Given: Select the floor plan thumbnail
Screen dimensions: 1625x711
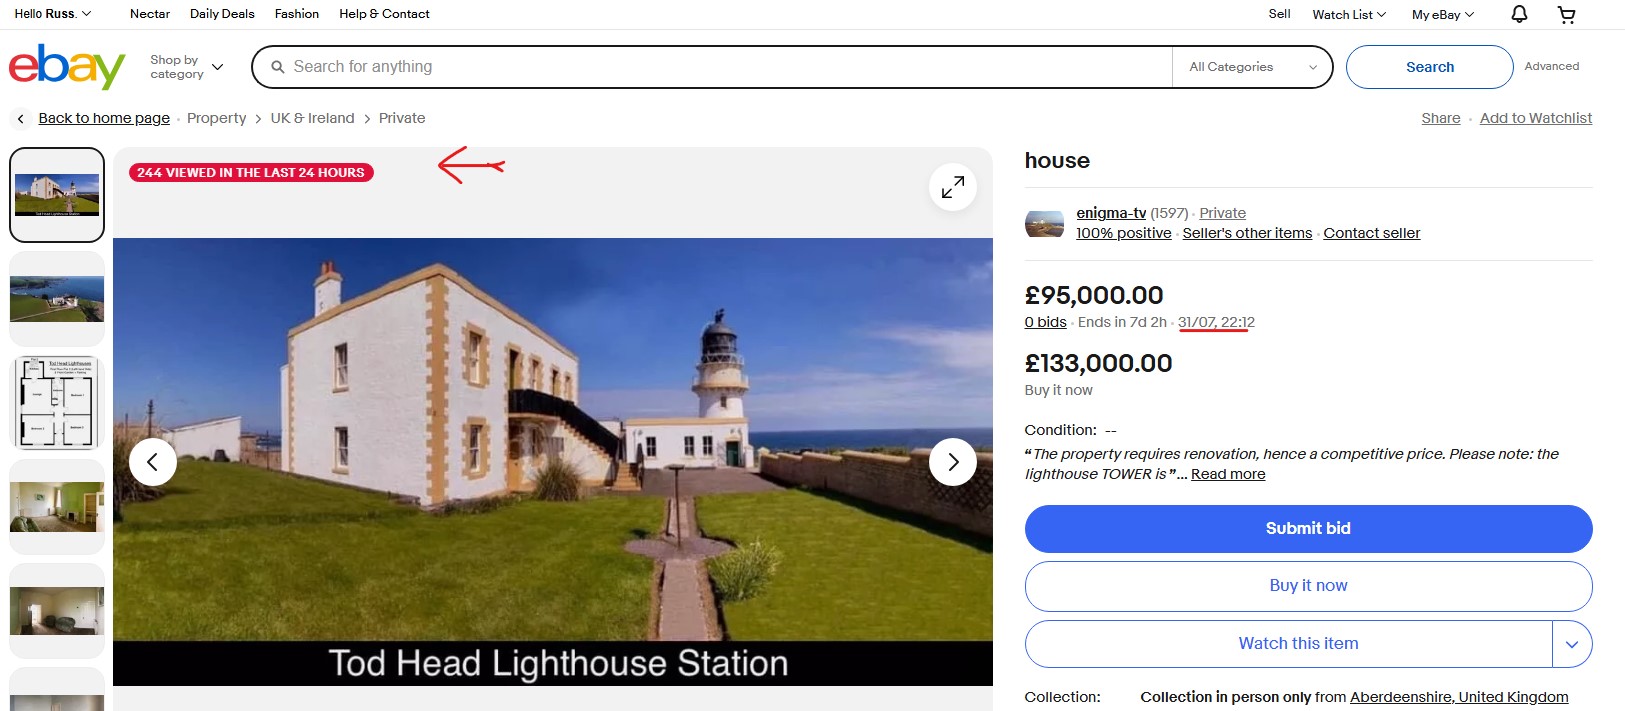Looking at the screenshot, I should [x=57, y=403].
